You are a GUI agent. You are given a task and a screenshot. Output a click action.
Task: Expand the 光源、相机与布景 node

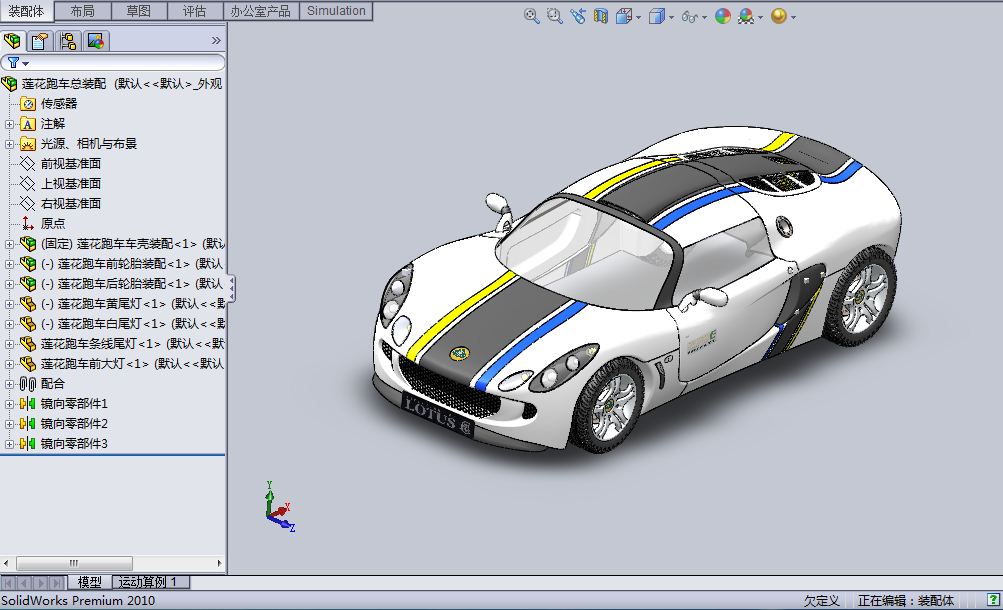click(9, 144)
